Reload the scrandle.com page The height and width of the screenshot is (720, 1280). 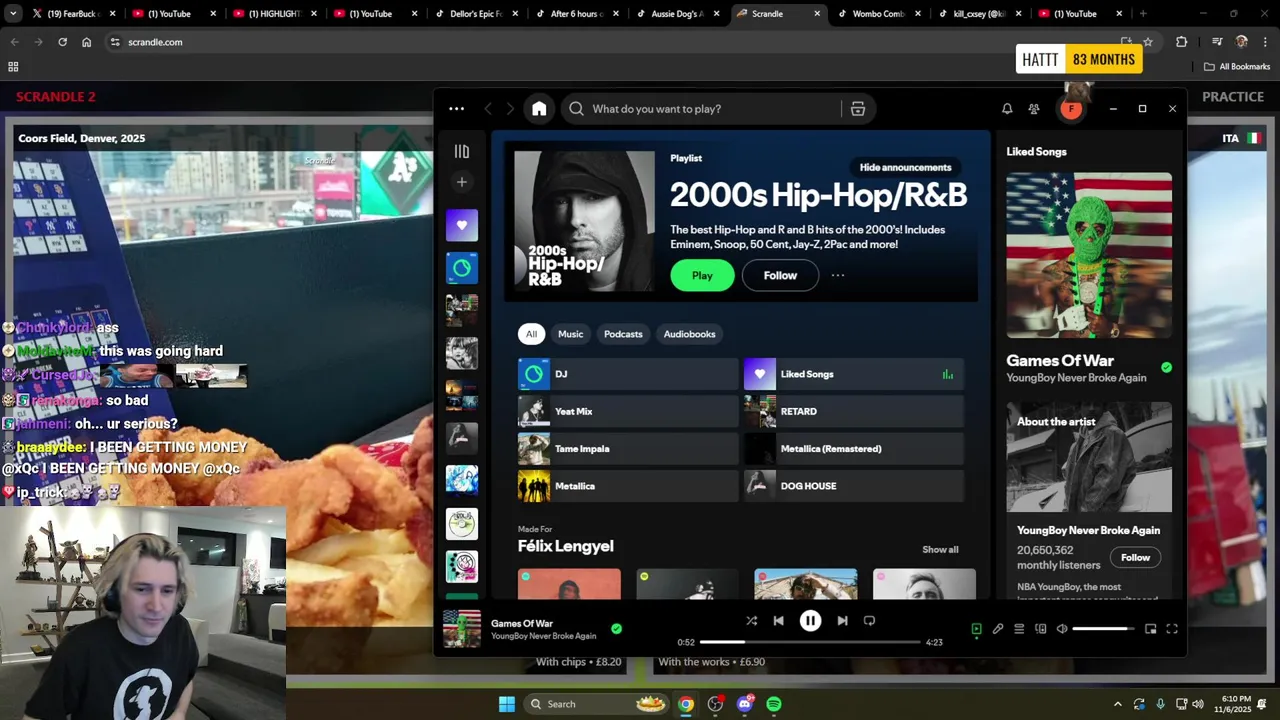pos(62,42)
